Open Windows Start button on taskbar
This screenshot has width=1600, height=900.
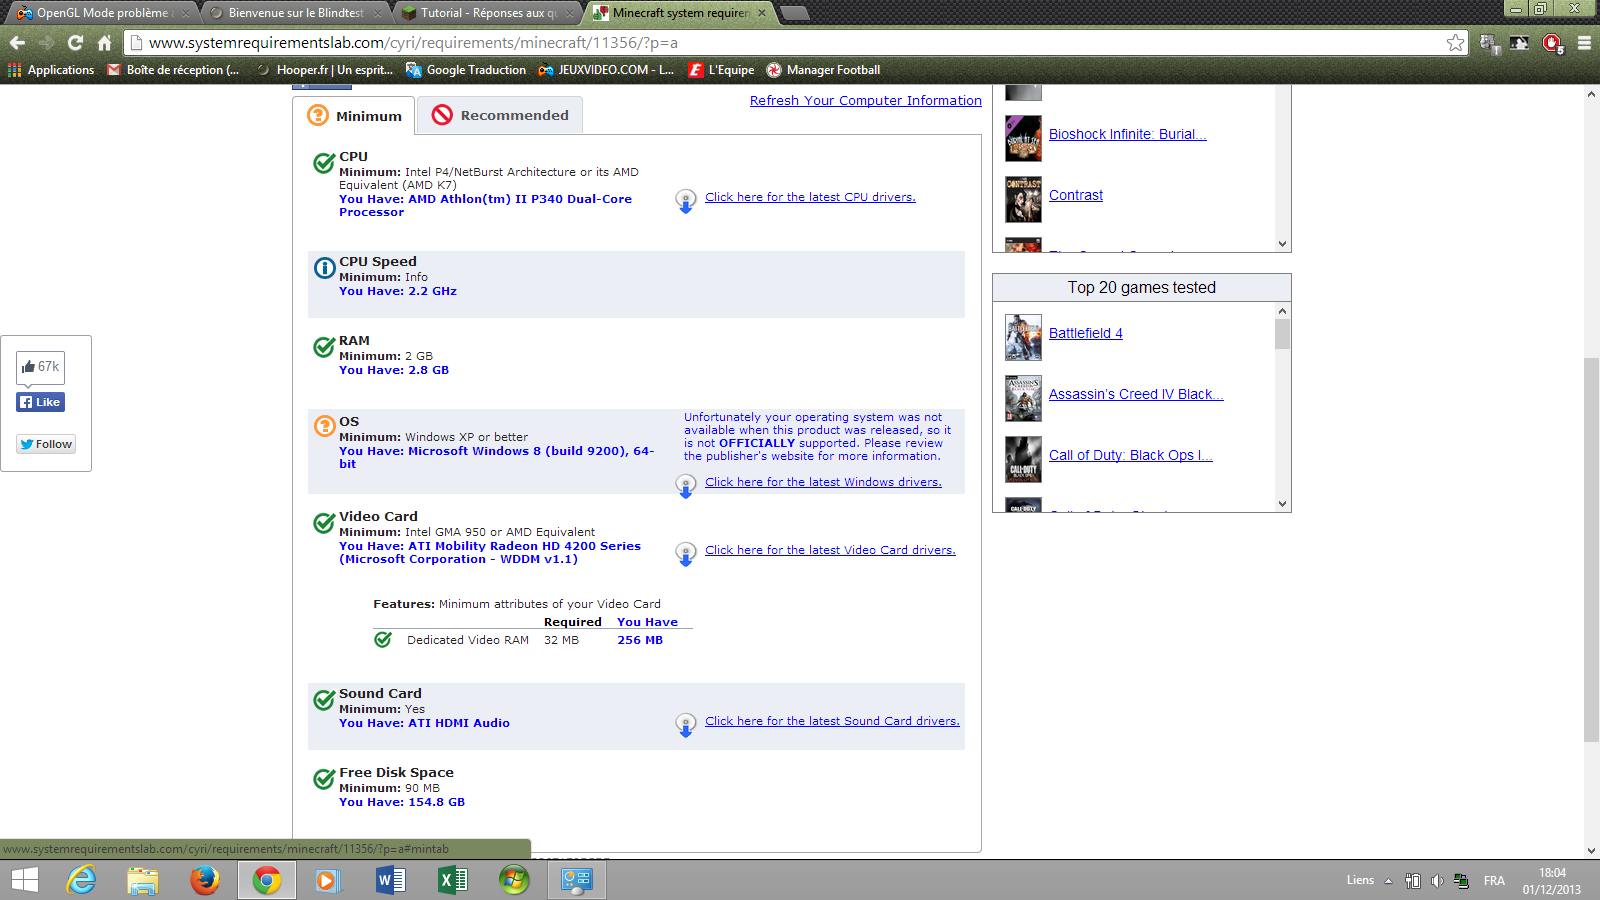(x=24, y=880)
